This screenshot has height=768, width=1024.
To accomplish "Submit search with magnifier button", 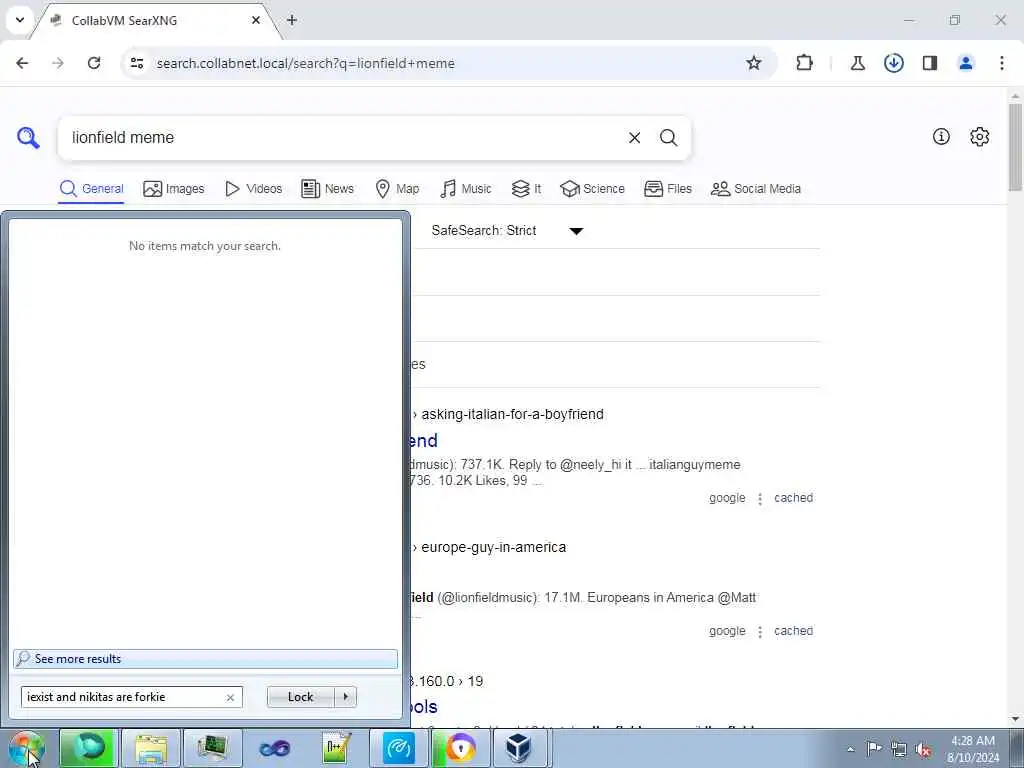I will [x=668, y=138].
